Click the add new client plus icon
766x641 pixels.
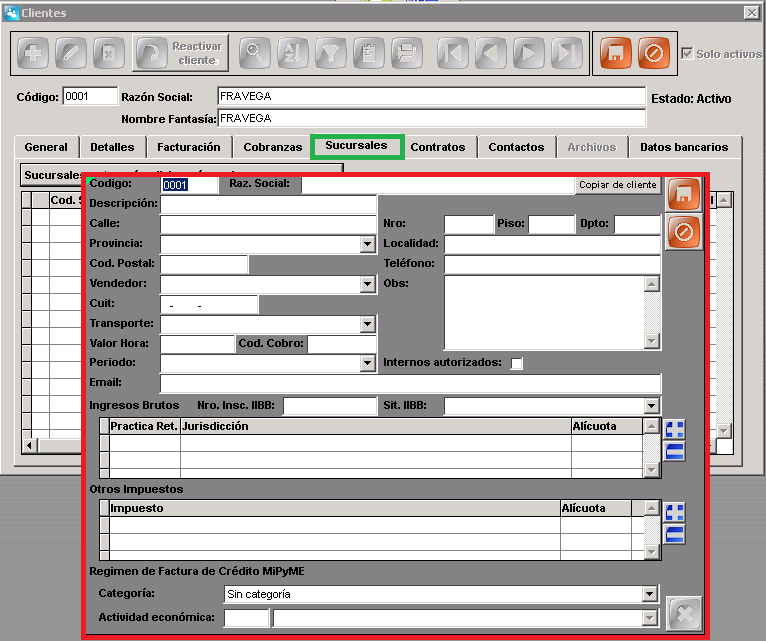coord(33,53)
